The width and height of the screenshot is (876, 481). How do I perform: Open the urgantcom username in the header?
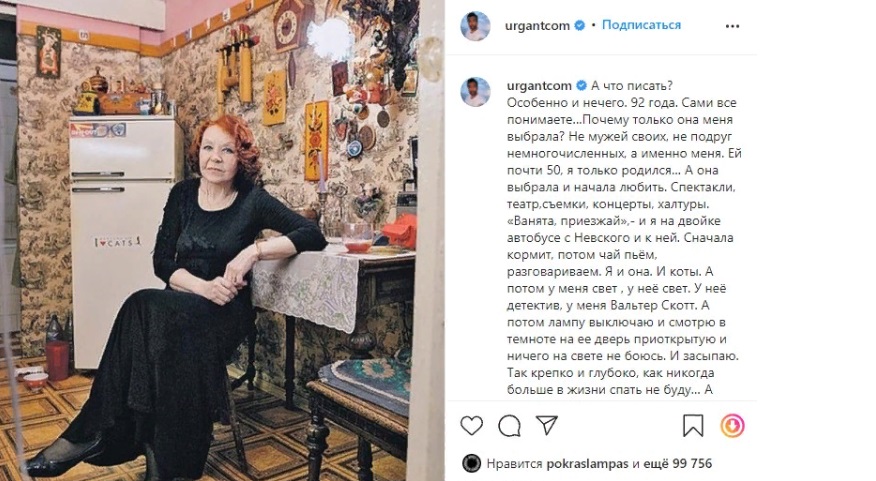[537, 26]
